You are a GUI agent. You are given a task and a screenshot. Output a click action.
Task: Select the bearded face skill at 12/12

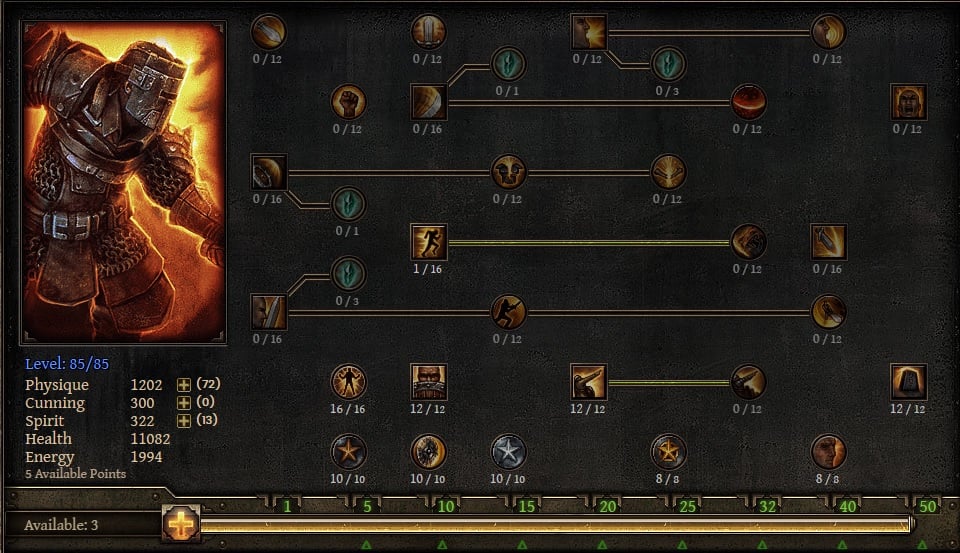point(429,382)
